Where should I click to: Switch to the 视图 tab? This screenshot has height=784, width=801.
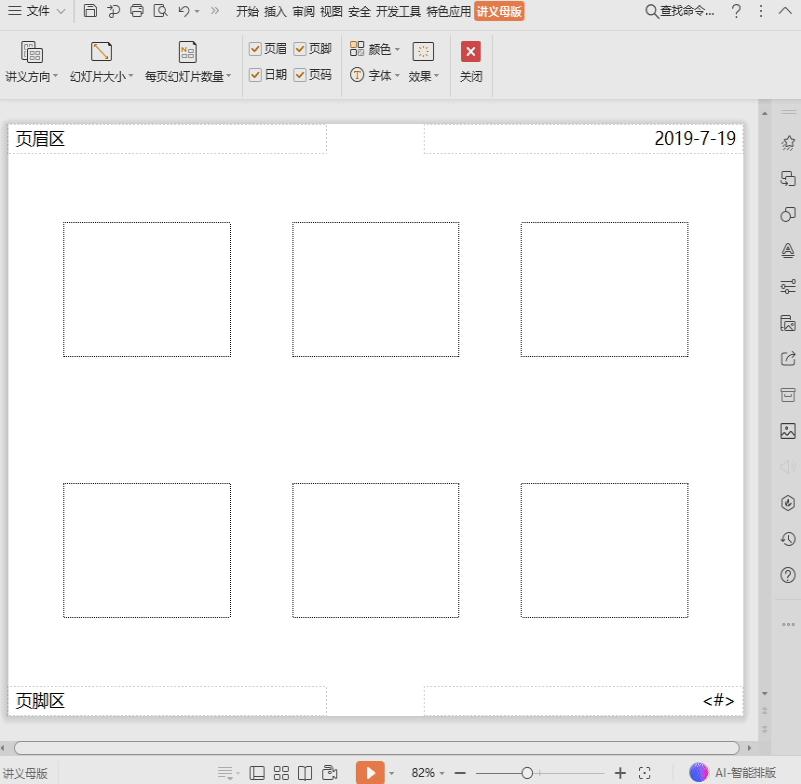[331, 11]
